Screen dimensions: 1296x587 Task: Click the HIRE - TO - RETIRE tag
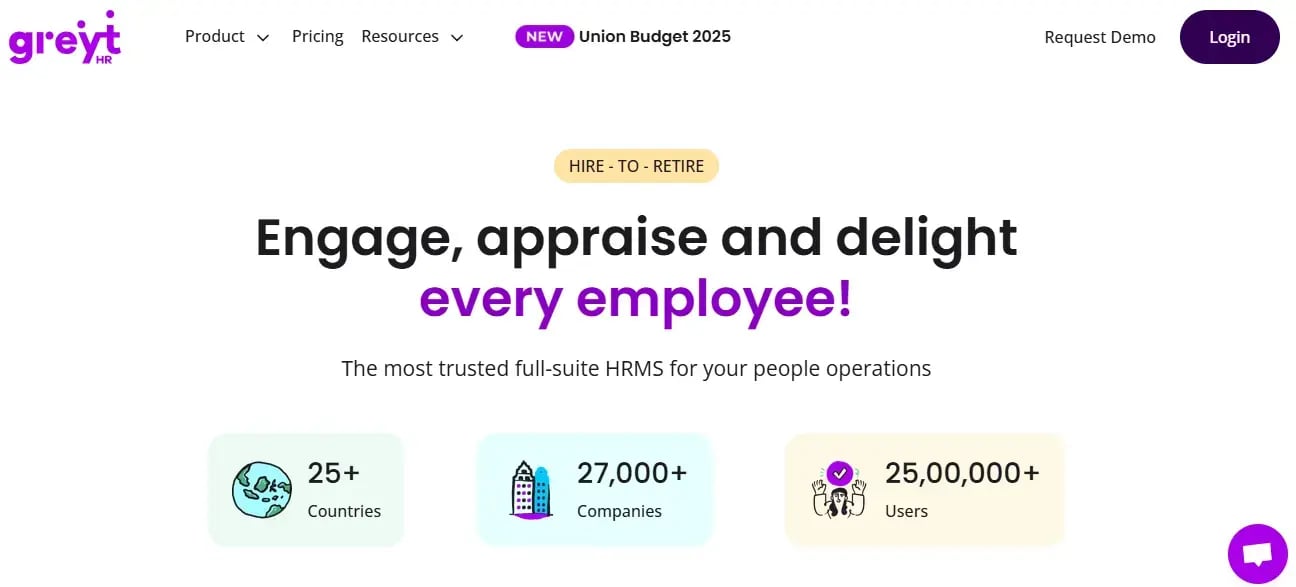(636, 166)
